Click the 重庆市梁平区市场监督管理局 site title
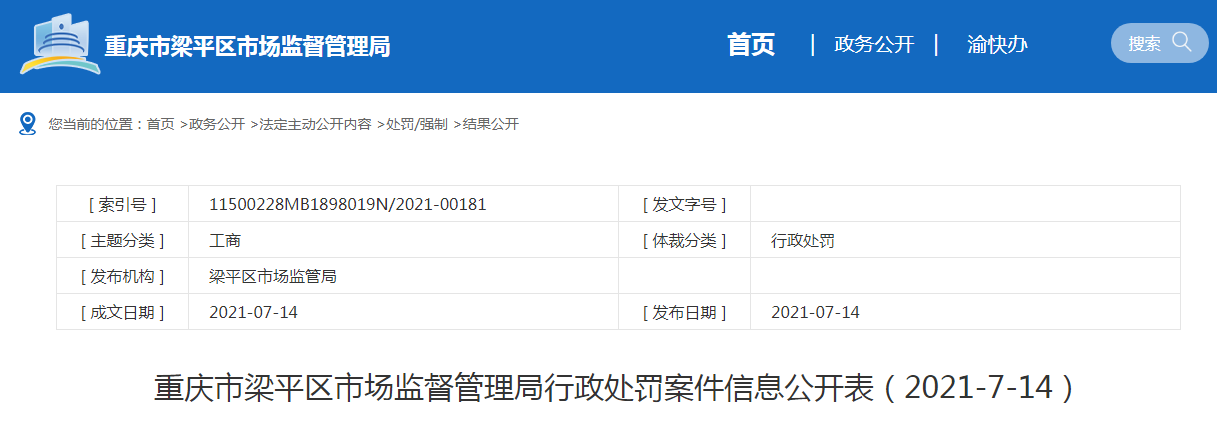 (247, 46)
